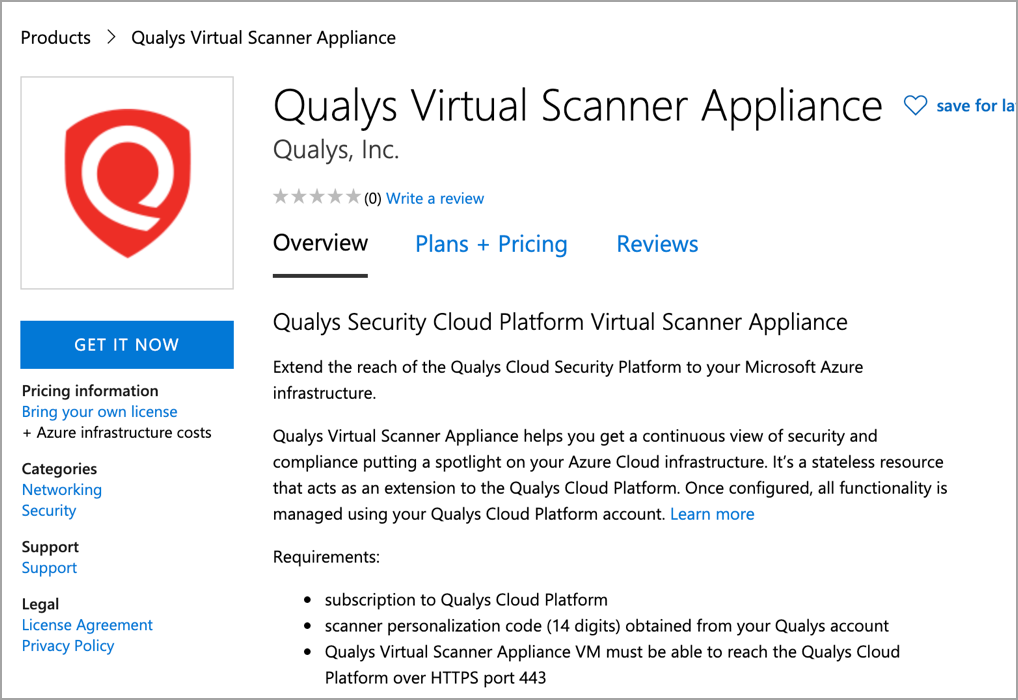Click the Qualys Virtual Scanner Appliance breadcrumb
This screenshot has height=700, width=1018.
pyautogui.click(x=264, y=38)
